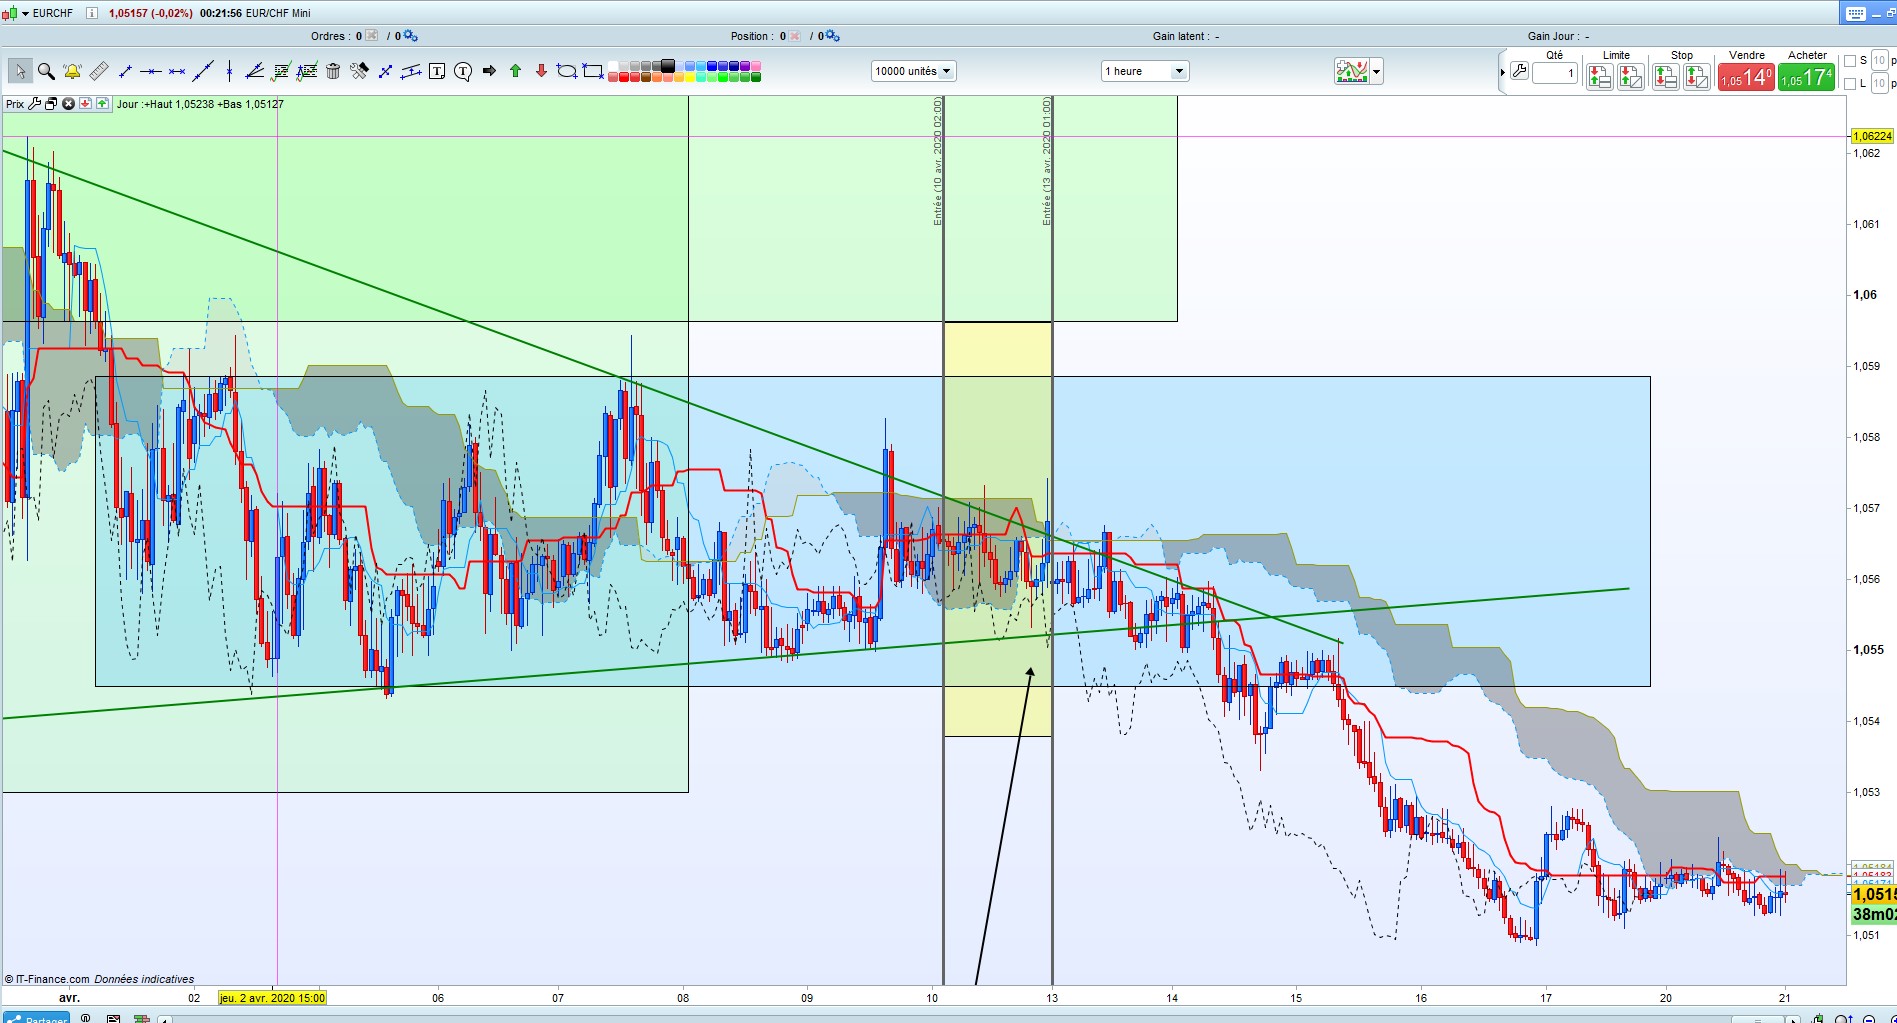Screen dimensions: 1897x1023
Task: Click the Ordres count label
Action: 337,36
